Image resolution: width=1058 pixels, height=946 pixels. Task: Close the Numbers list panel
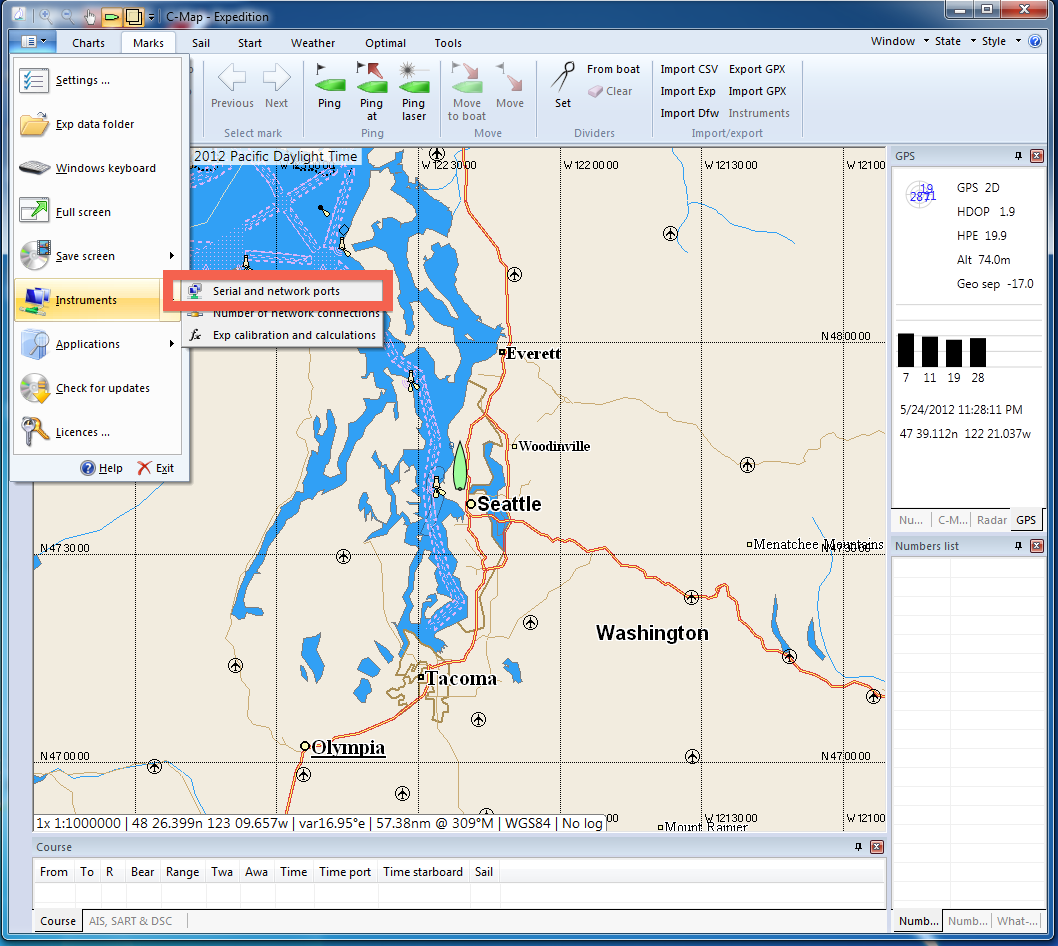(x=1037, y=546)
